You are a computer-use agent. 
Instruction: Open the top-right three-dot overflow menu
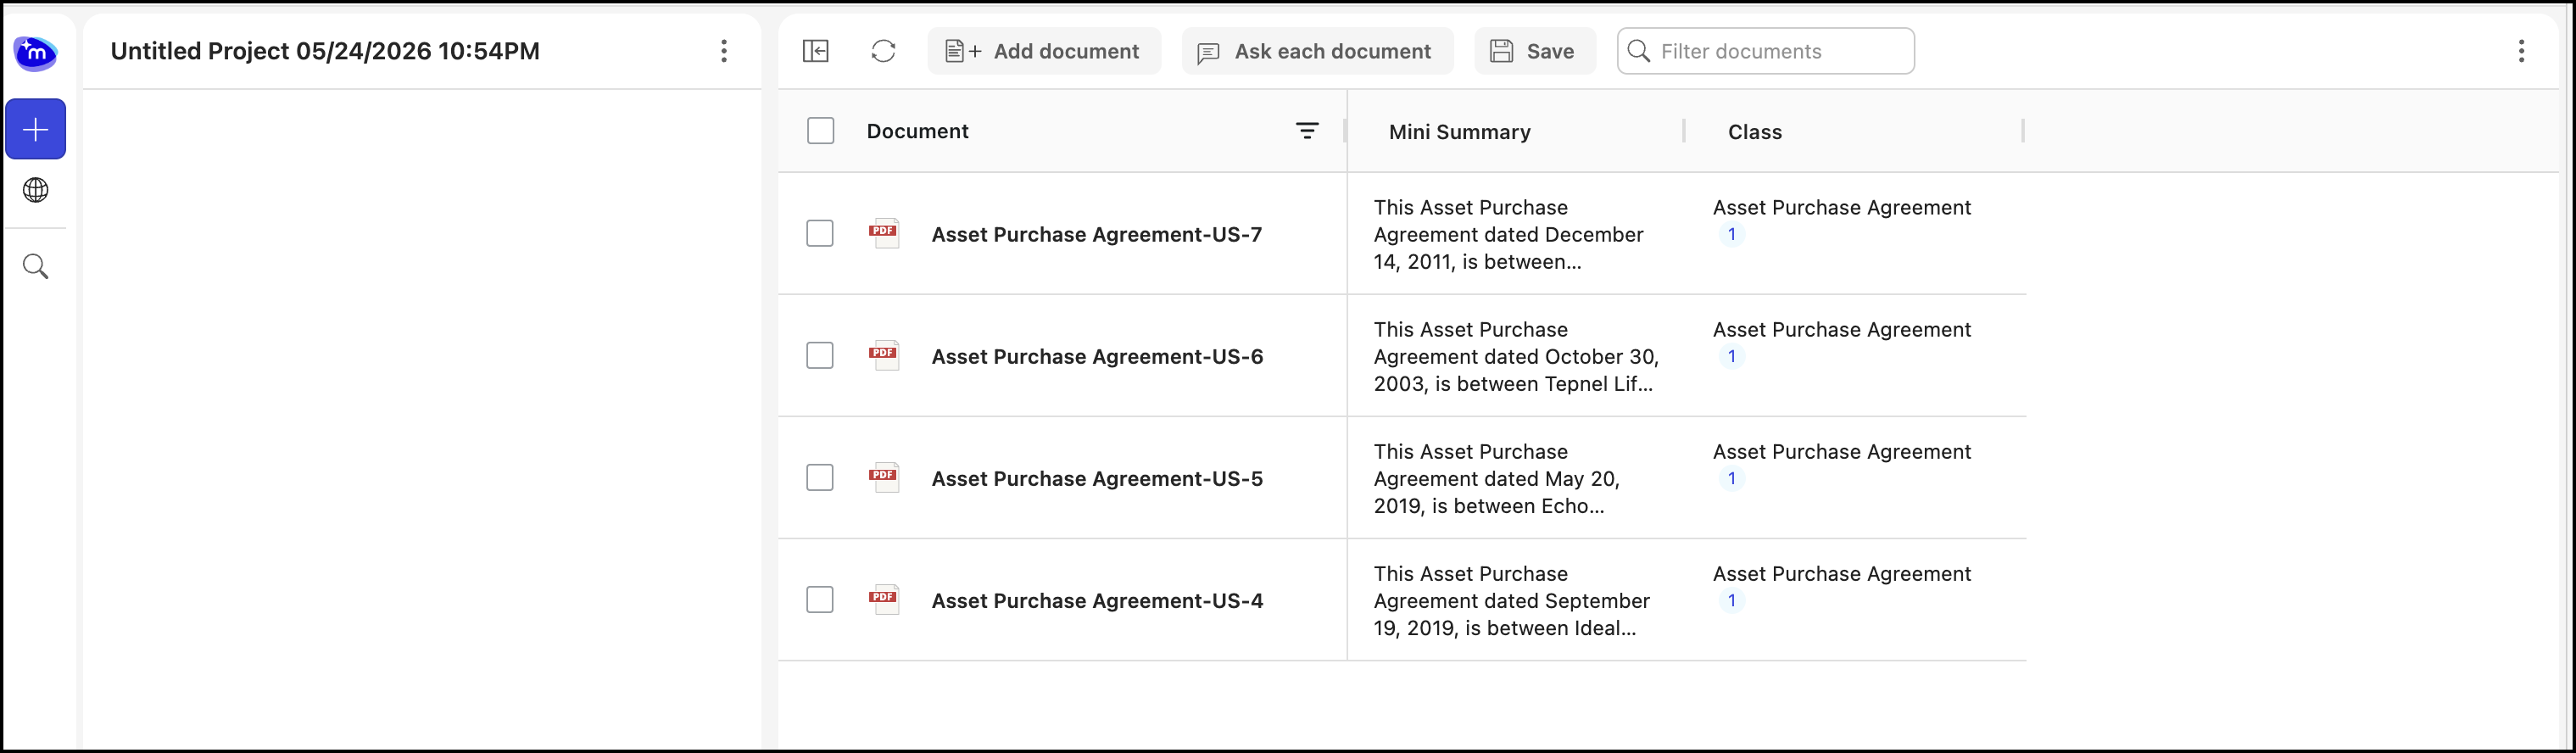pos(2521,51)
